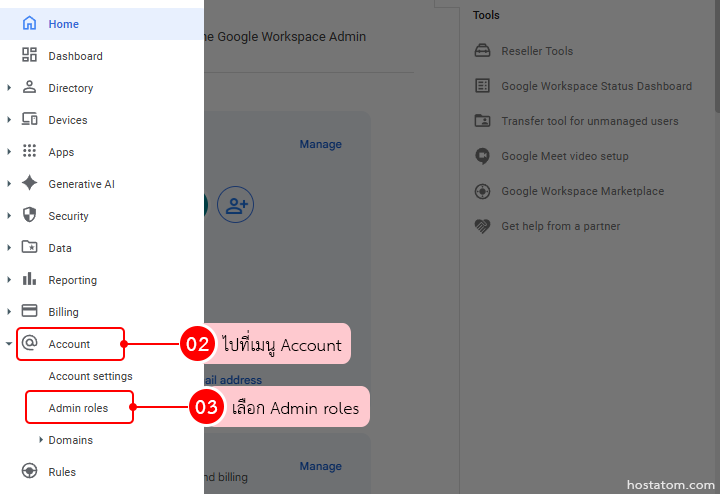
Task: Click the Rules steering wheel icon
Action: pos(29,471)
